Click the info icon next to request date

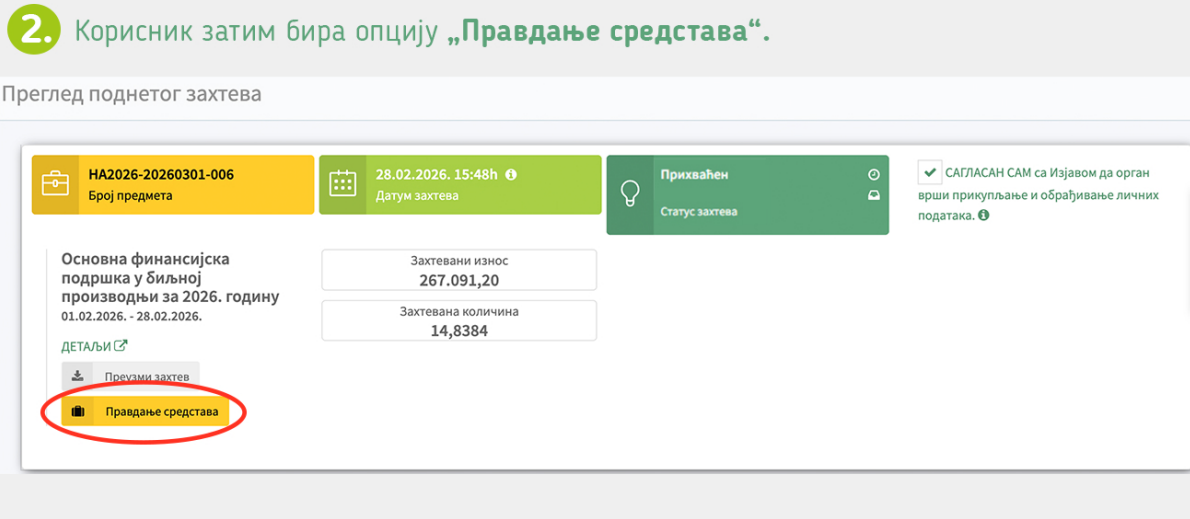coord(511,175)
